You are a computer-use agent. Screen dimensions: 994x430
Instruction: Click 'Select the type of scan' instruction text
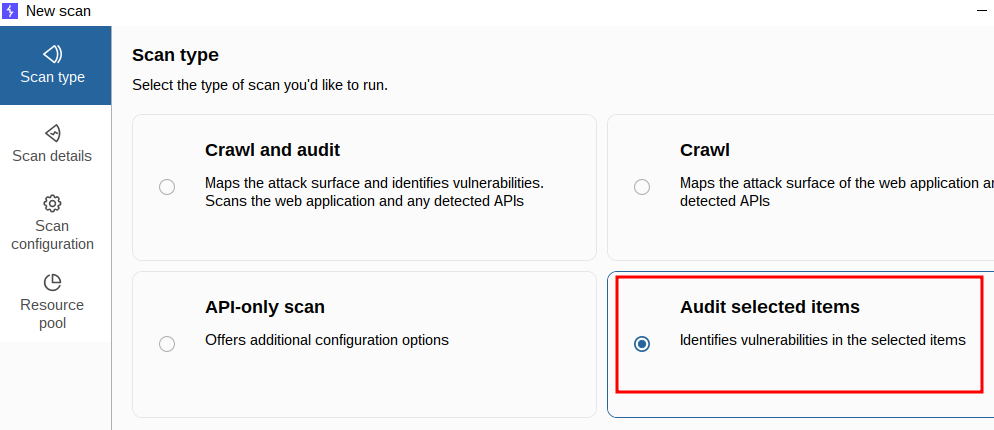click(260, 84)
